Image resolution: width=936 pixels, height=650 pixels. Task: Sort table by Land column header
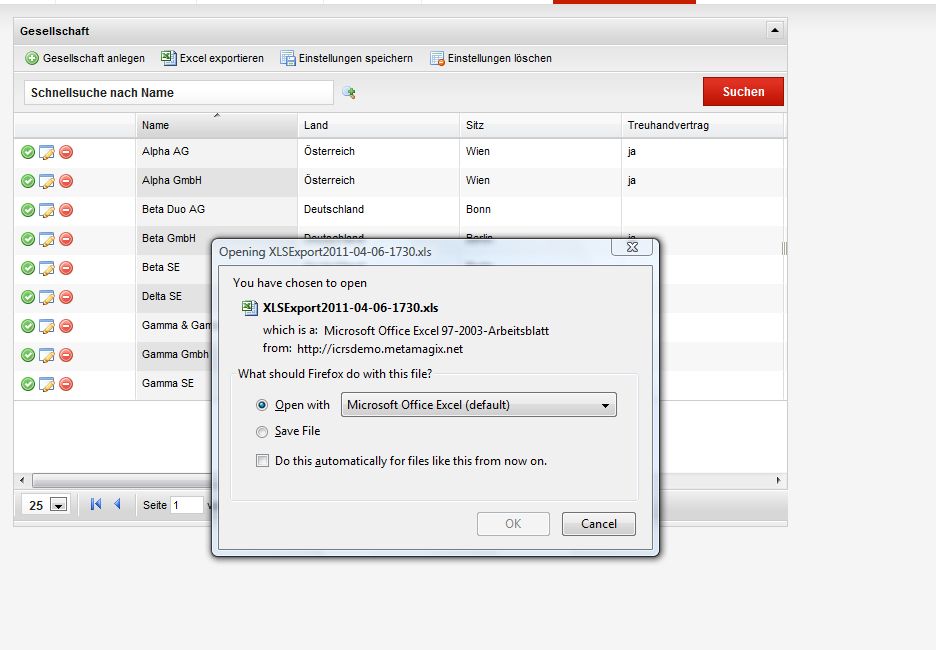pos(378,125)
